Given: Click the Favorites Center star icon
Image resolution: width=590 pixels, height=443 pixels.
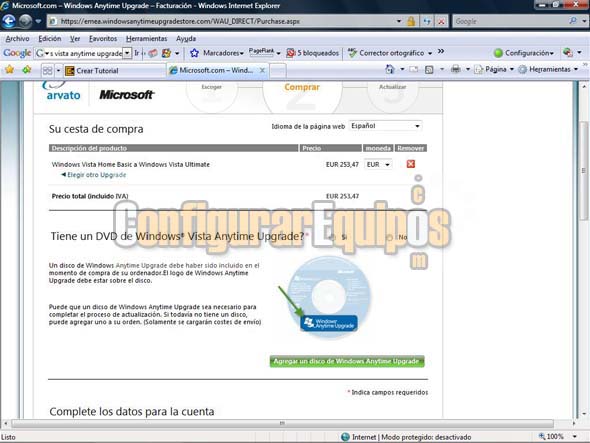Looking at the screenshot, I should [9, 70].
